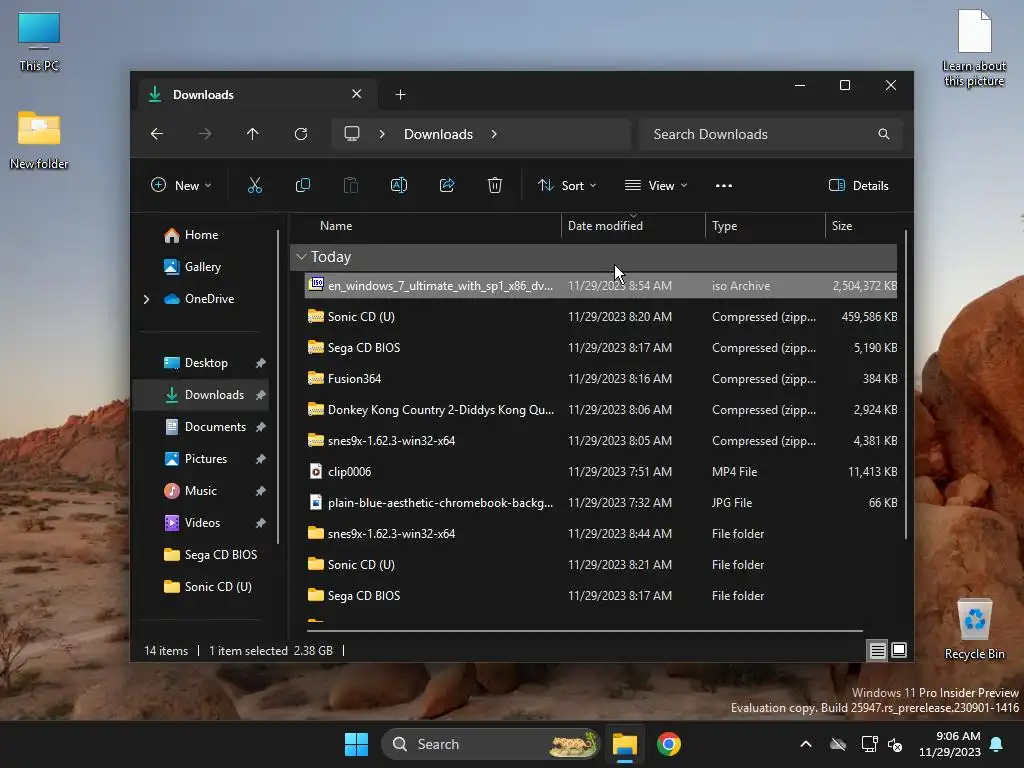Viewport: 1024px width, 768px height.
Task: Open the three-dot See more menu
Action: coord(724,185)
